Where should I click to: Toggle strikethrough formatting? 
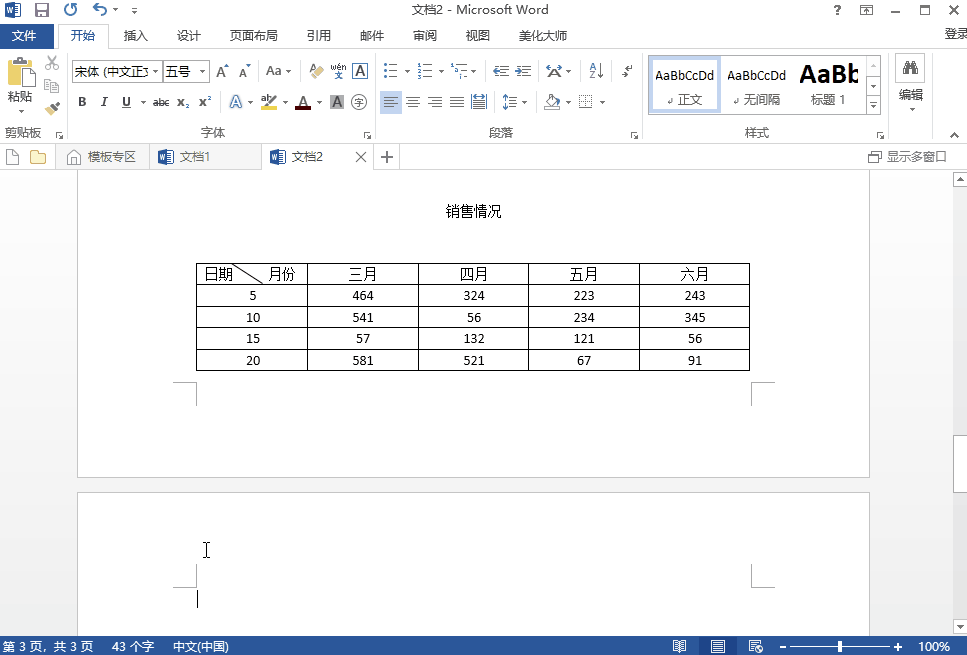[x=160, y=101]
